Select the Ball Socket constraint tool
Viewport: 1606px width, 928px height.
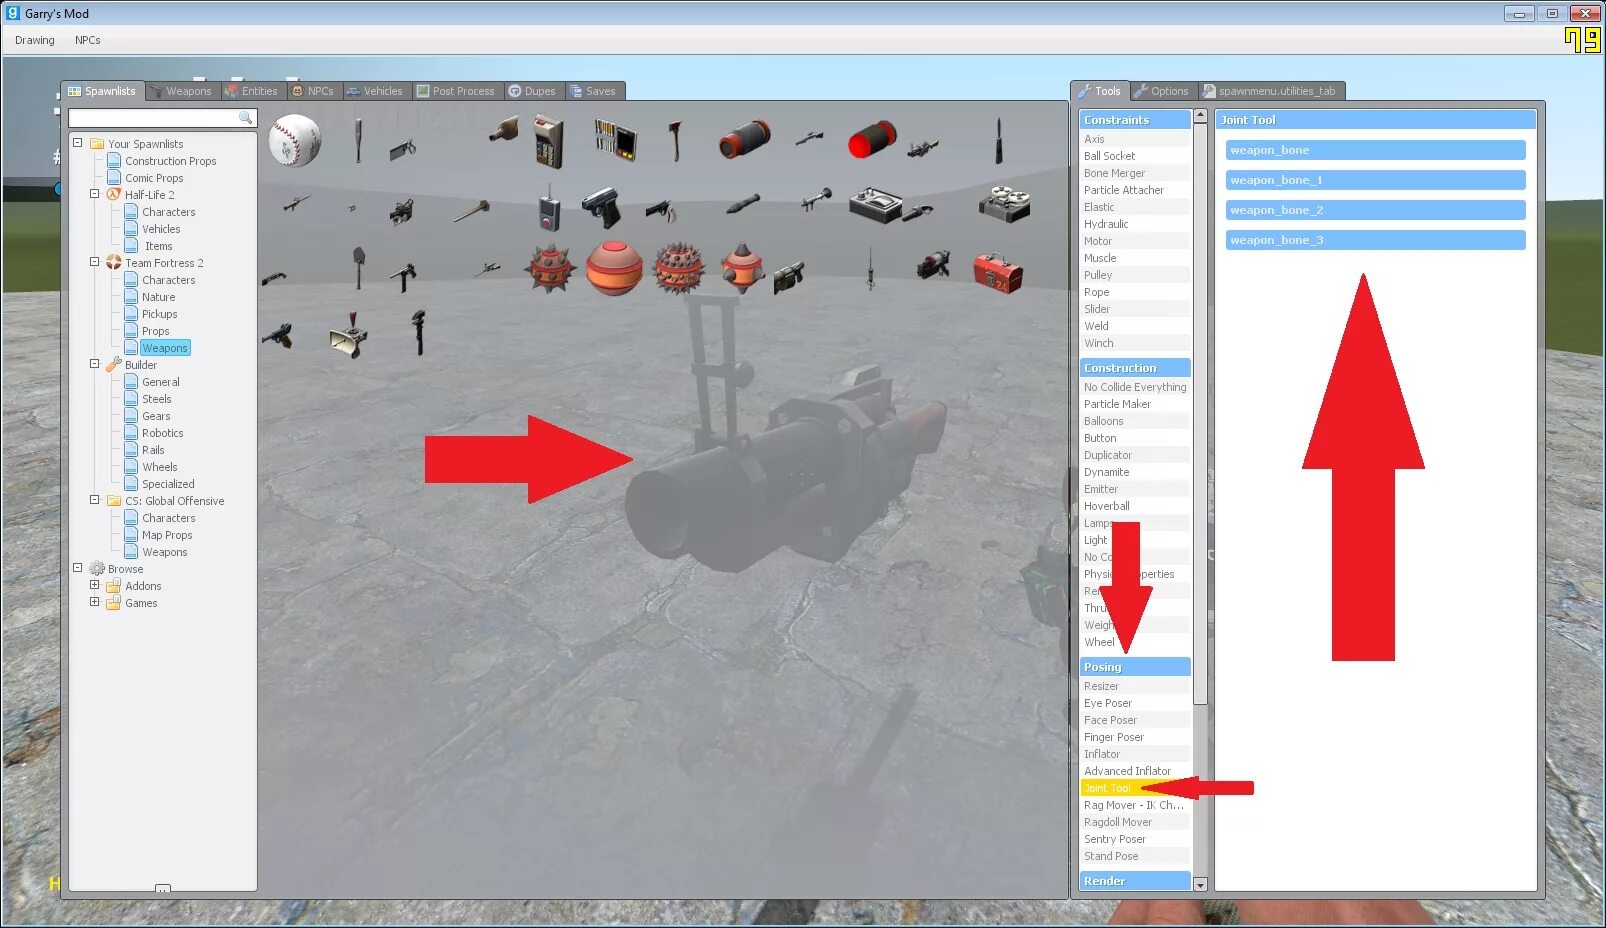(1135, 156)
